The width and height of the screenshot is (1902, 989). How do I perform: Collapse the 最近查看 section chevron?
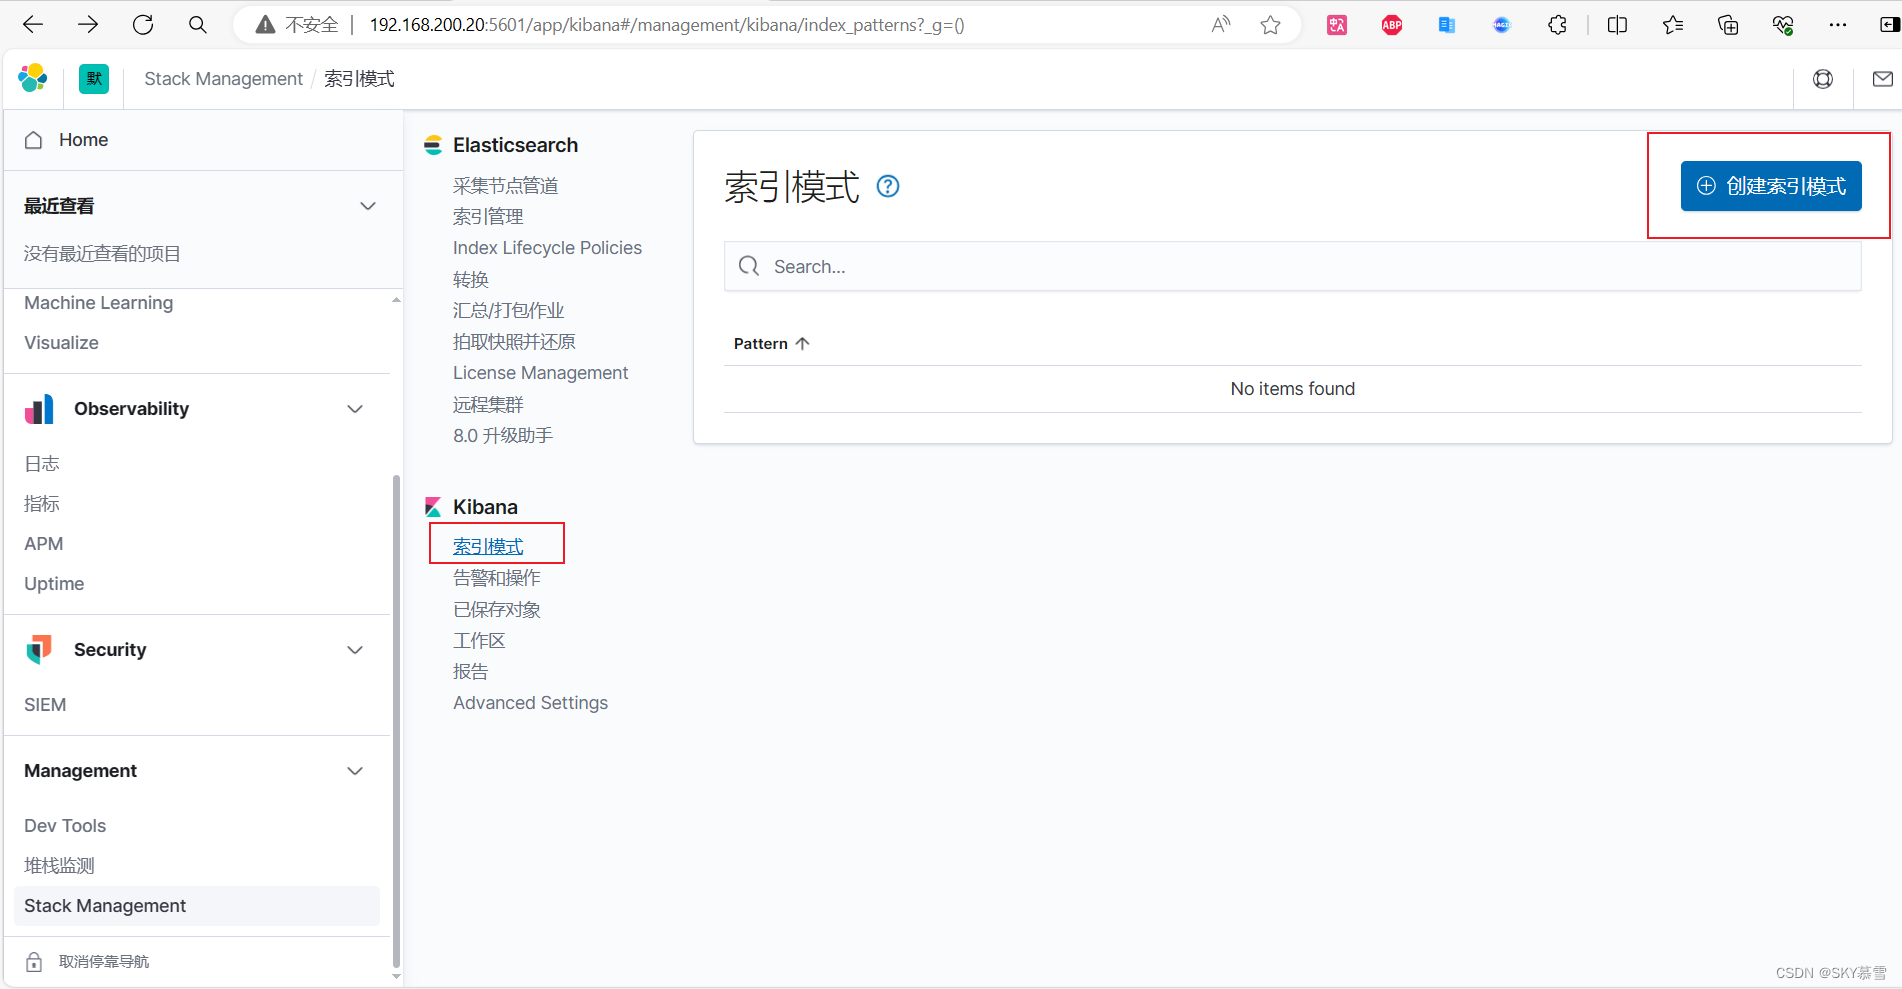coord(368,206)
